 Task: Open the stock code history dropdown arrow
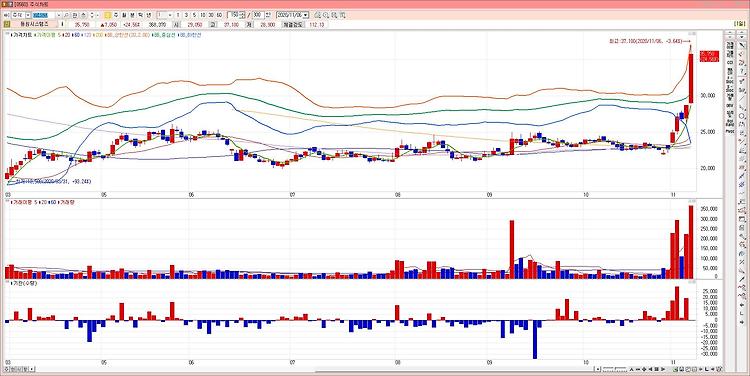[x=59, y=15]
